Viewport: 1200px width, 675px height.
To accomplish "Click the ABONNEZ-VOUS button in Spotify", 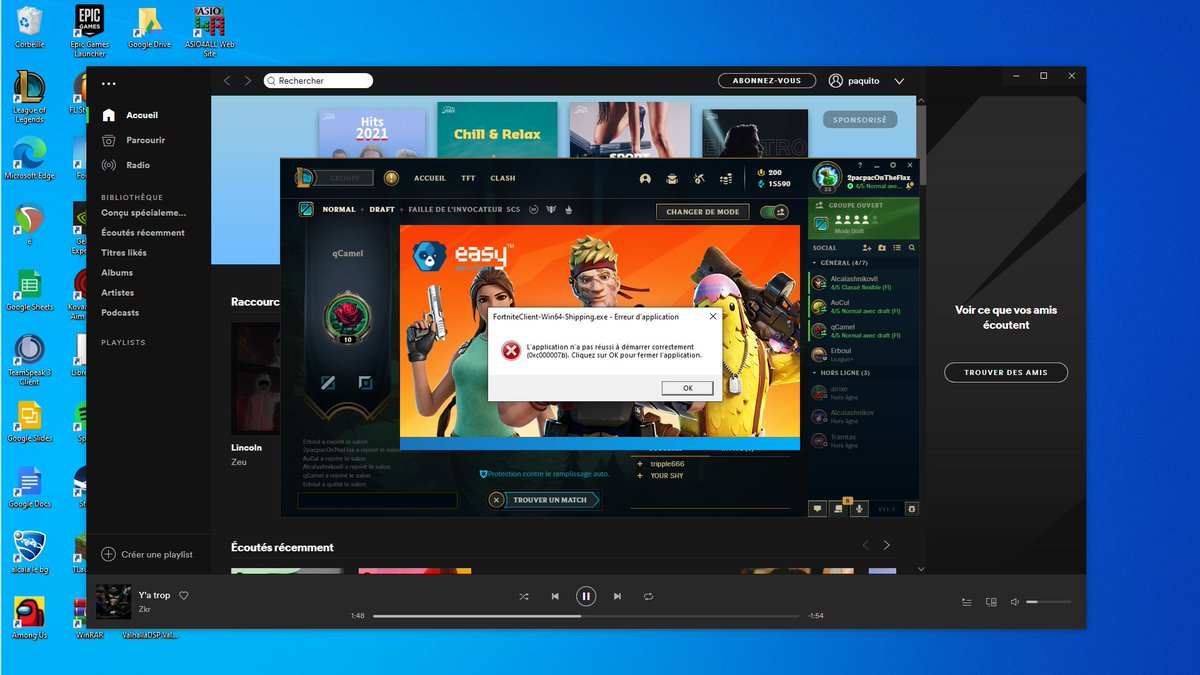I will [x=767, y=81].
